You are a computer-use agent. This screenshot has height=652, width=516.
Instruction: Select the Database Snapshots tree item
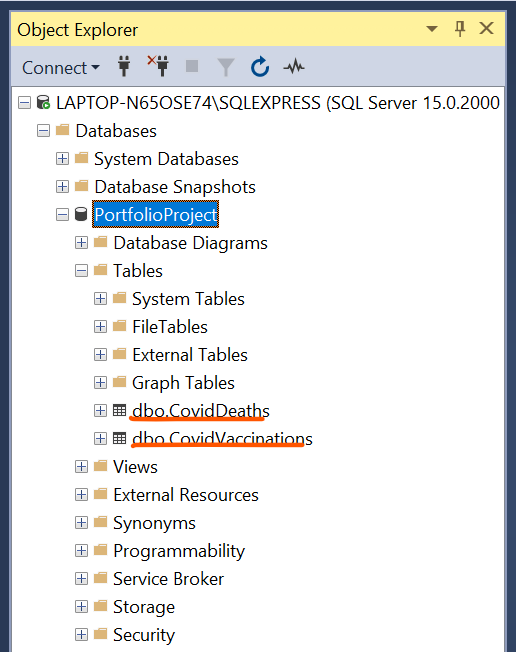pyautogui.click(x=175, y=187)
